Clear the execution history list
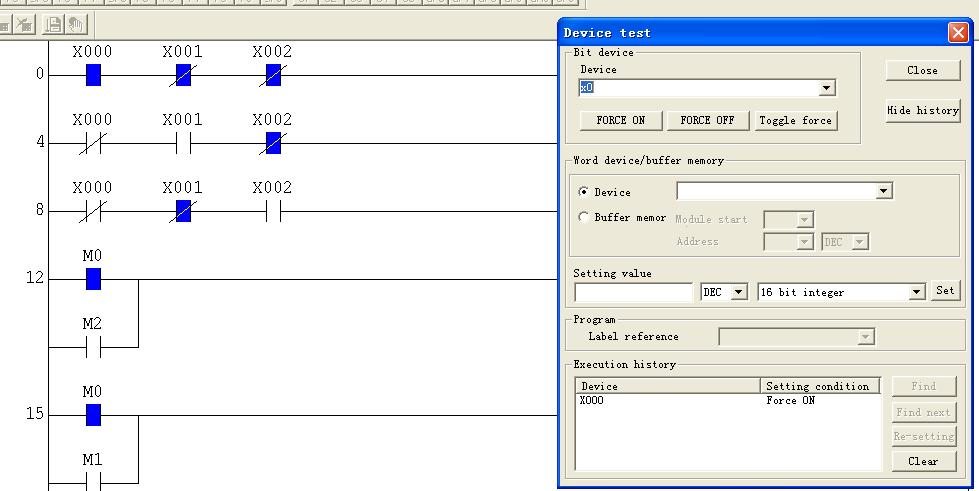This screenshot has height=491, width=979. click(x=922, y=461)
